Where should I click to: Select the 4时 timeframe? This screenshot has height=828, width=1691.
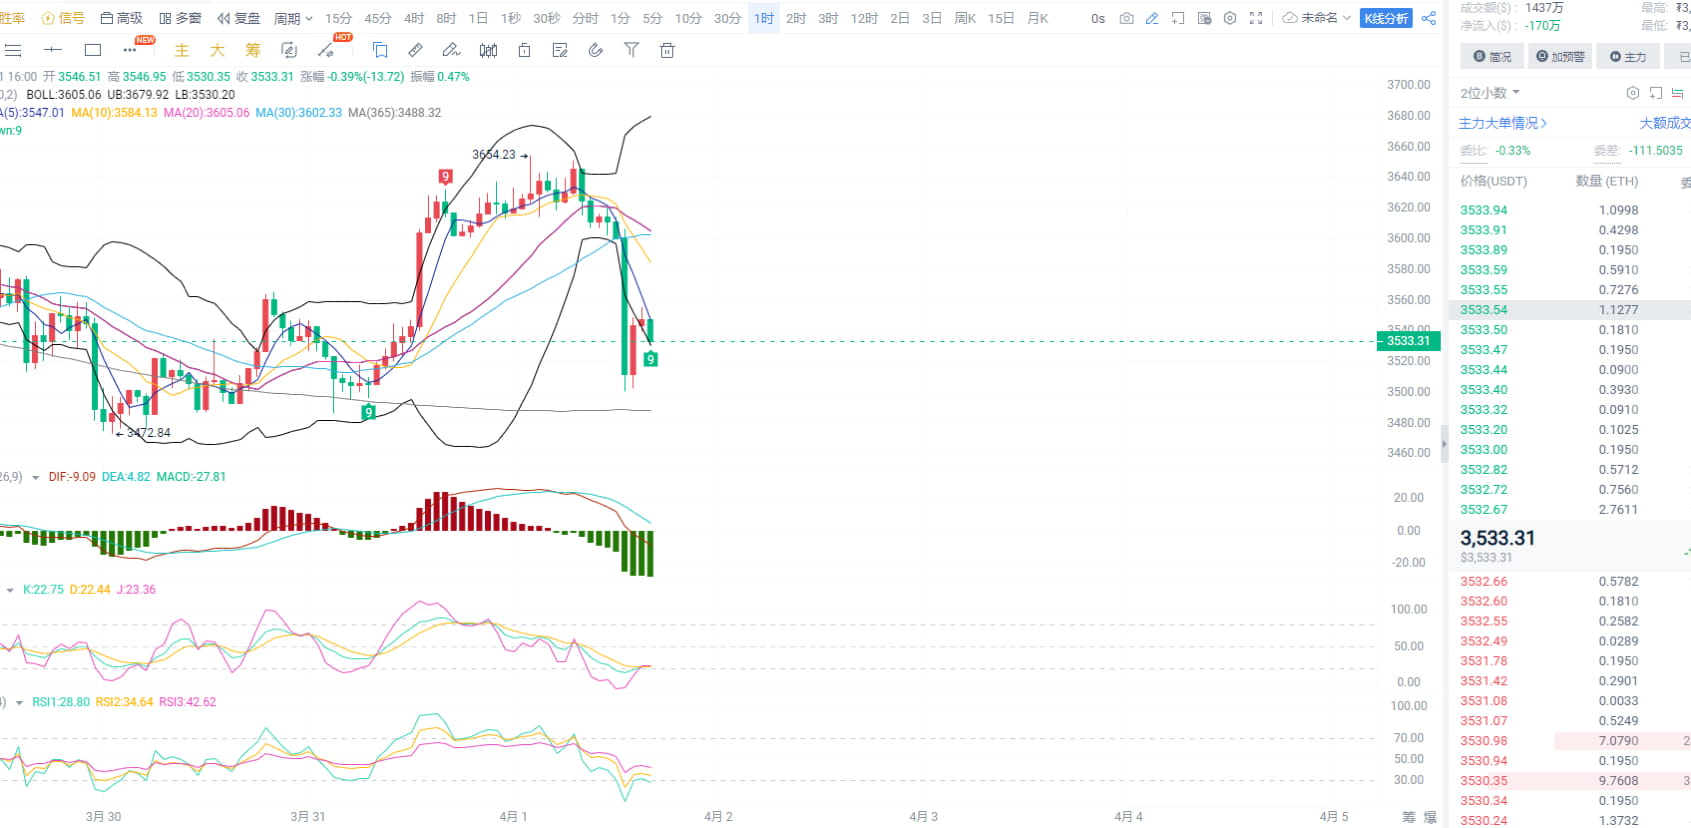(414, 18)
